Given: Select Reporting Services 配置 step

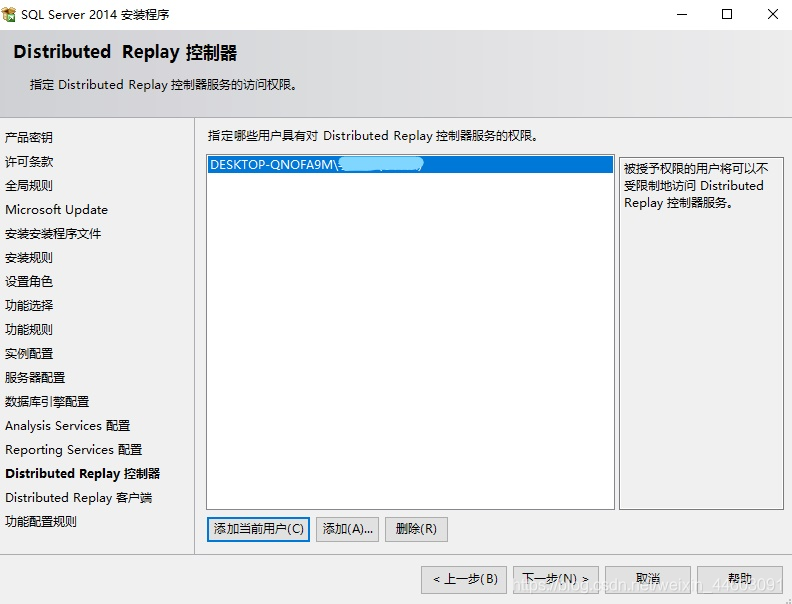Looking at the screenshot, I should (x=74, y=449).
